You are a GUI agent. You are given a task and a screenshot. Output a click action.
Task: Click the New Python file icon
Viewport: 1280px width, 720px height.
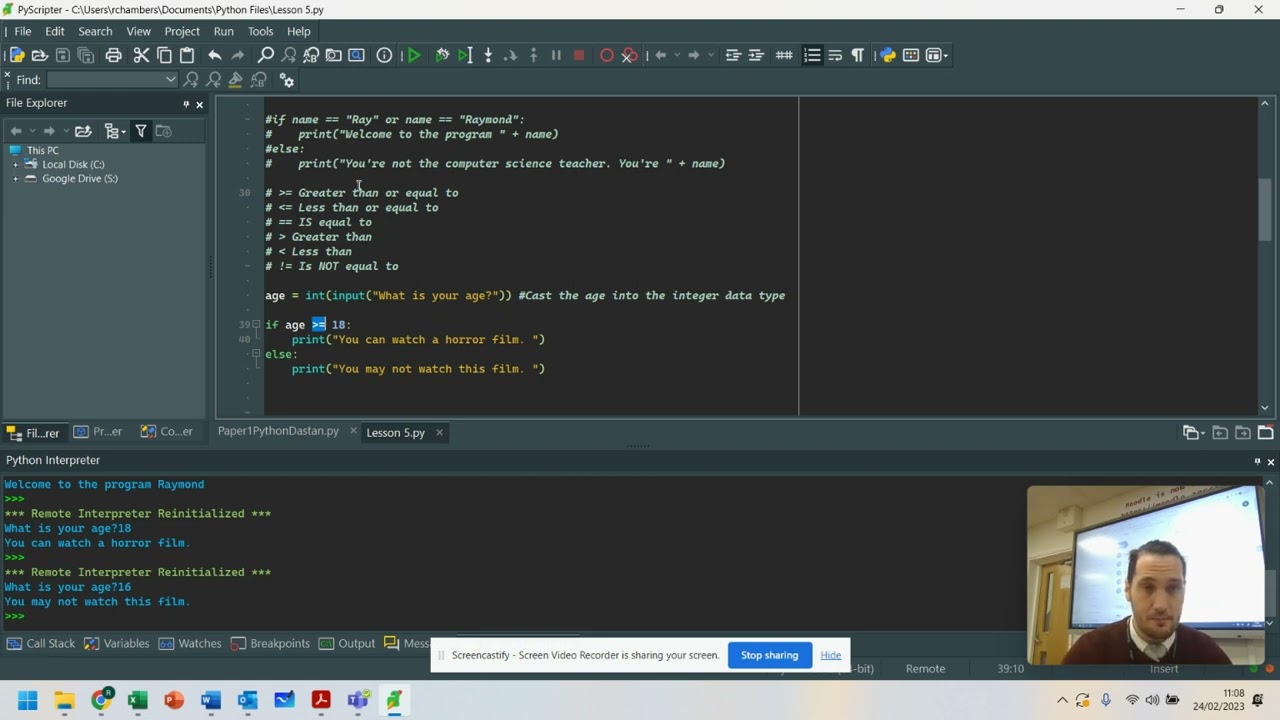coord(17,55)
